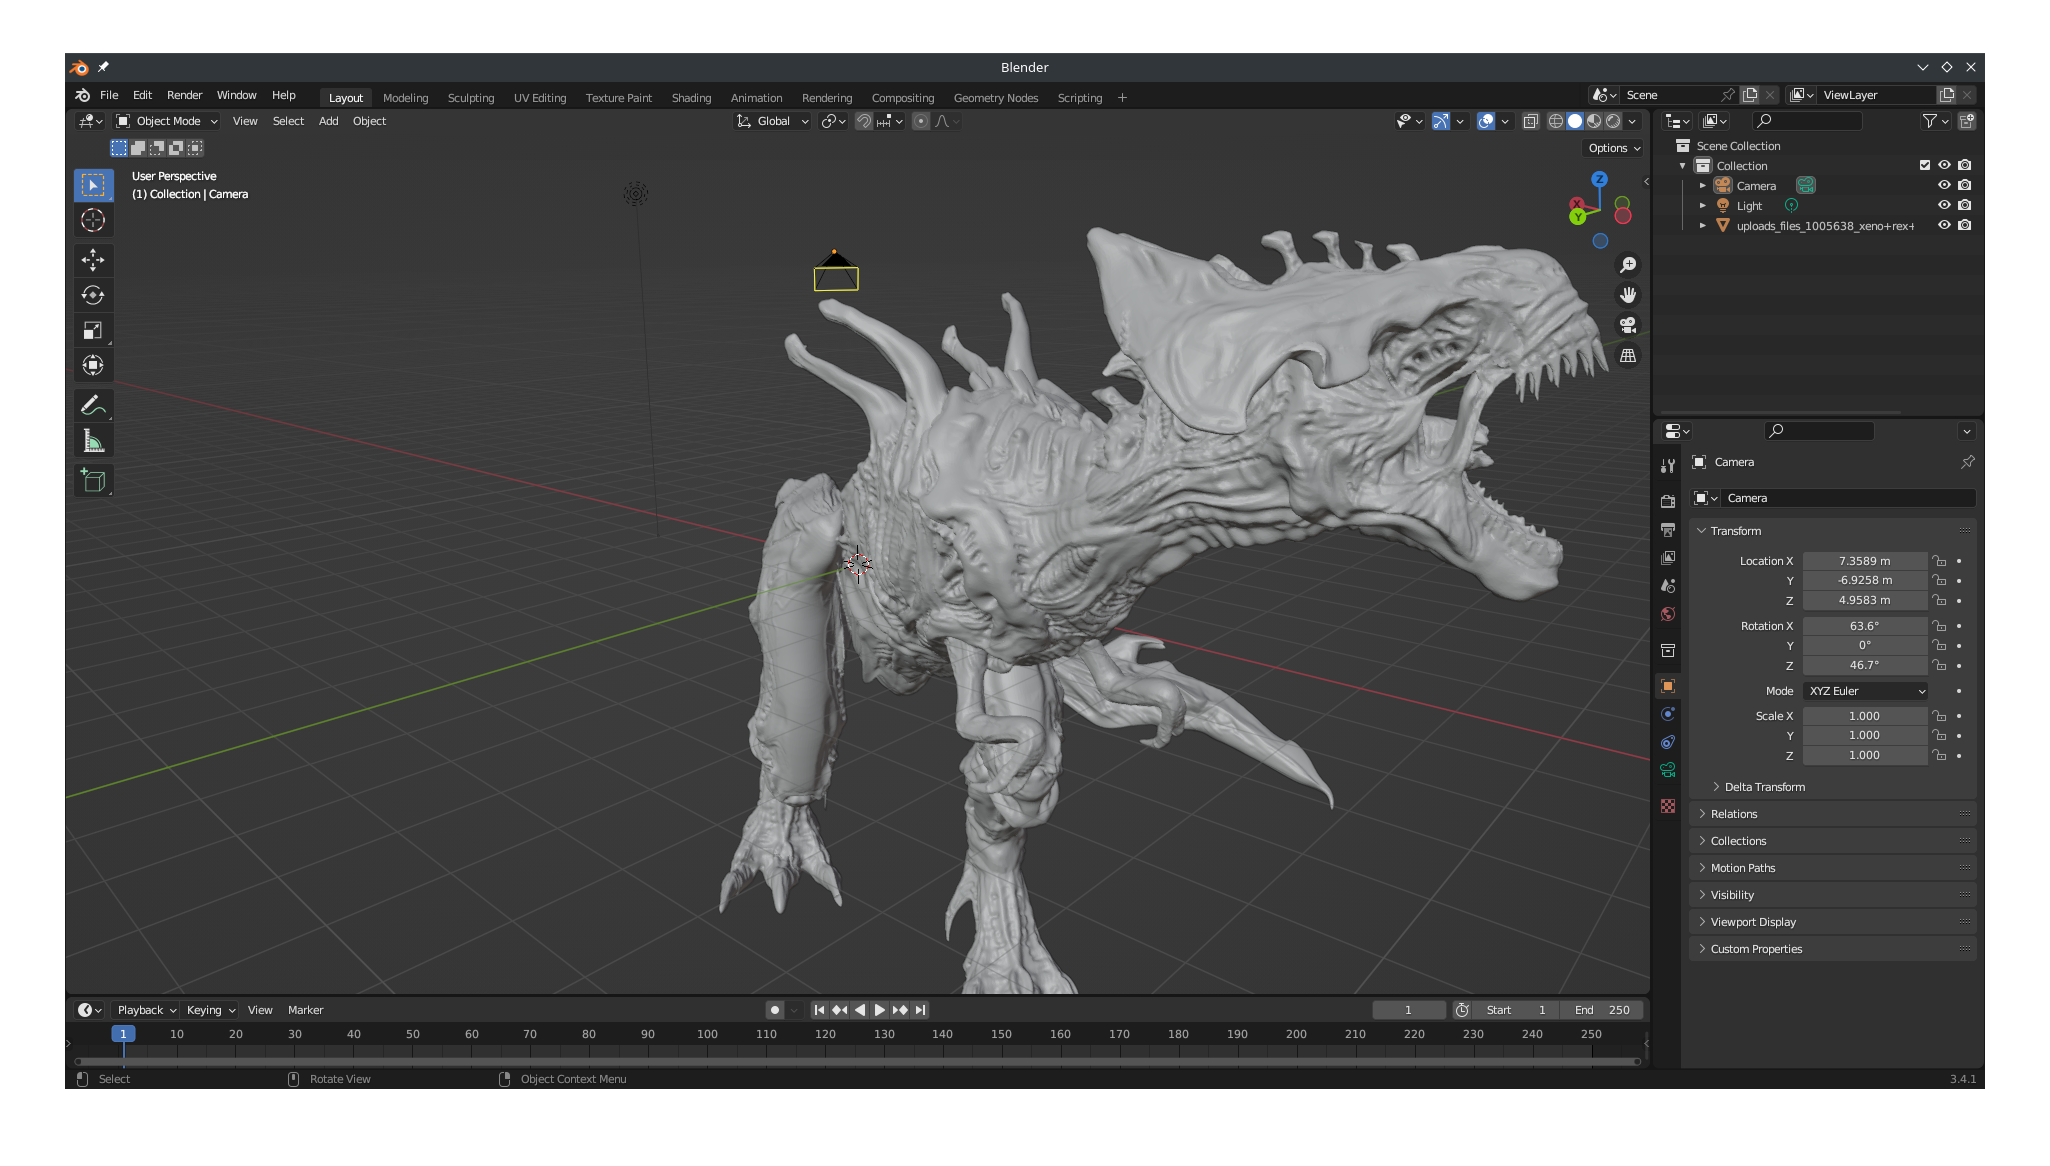2050x1166 pixels.
Task: Open the XYZ Euler rotation mode dropdown
Action: click(1866, 691)
